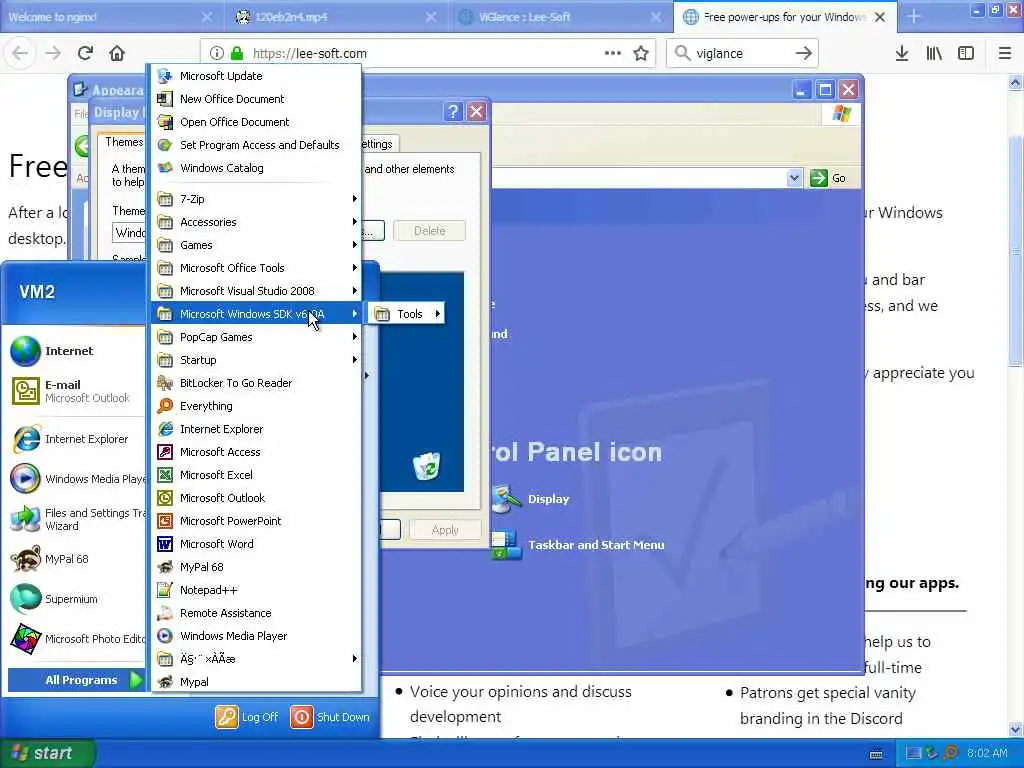The width and height of the screenshot is (1024, 768).
Task: Expand Microsoft Visual Studio 2008 folder
Action: pyautogui.click(x=256, y=291)
